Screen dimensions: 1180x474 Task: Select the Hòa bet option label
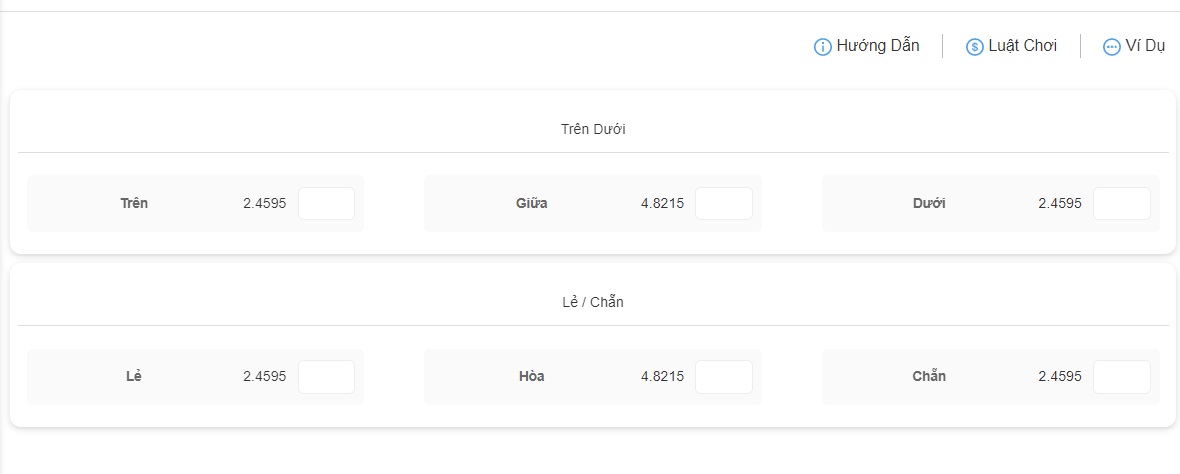pos(532,376)
